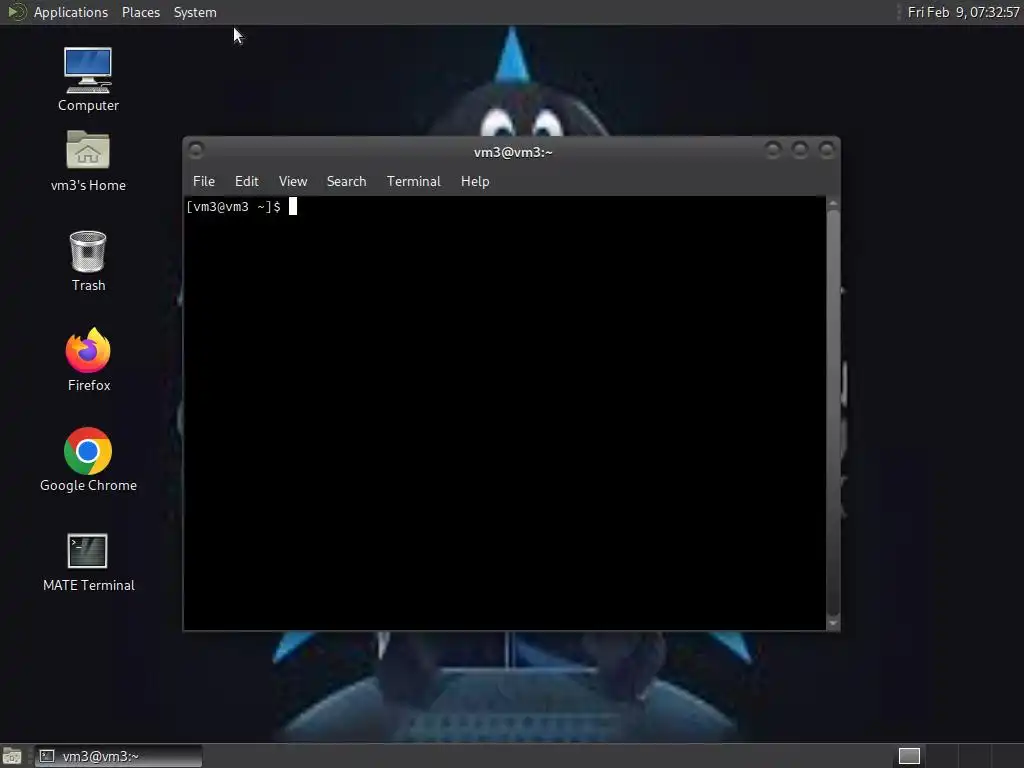Viewport: 1024px width, 768px height.
Task: Select the MATE Terminal desktop icon
Action: (88, 562)
